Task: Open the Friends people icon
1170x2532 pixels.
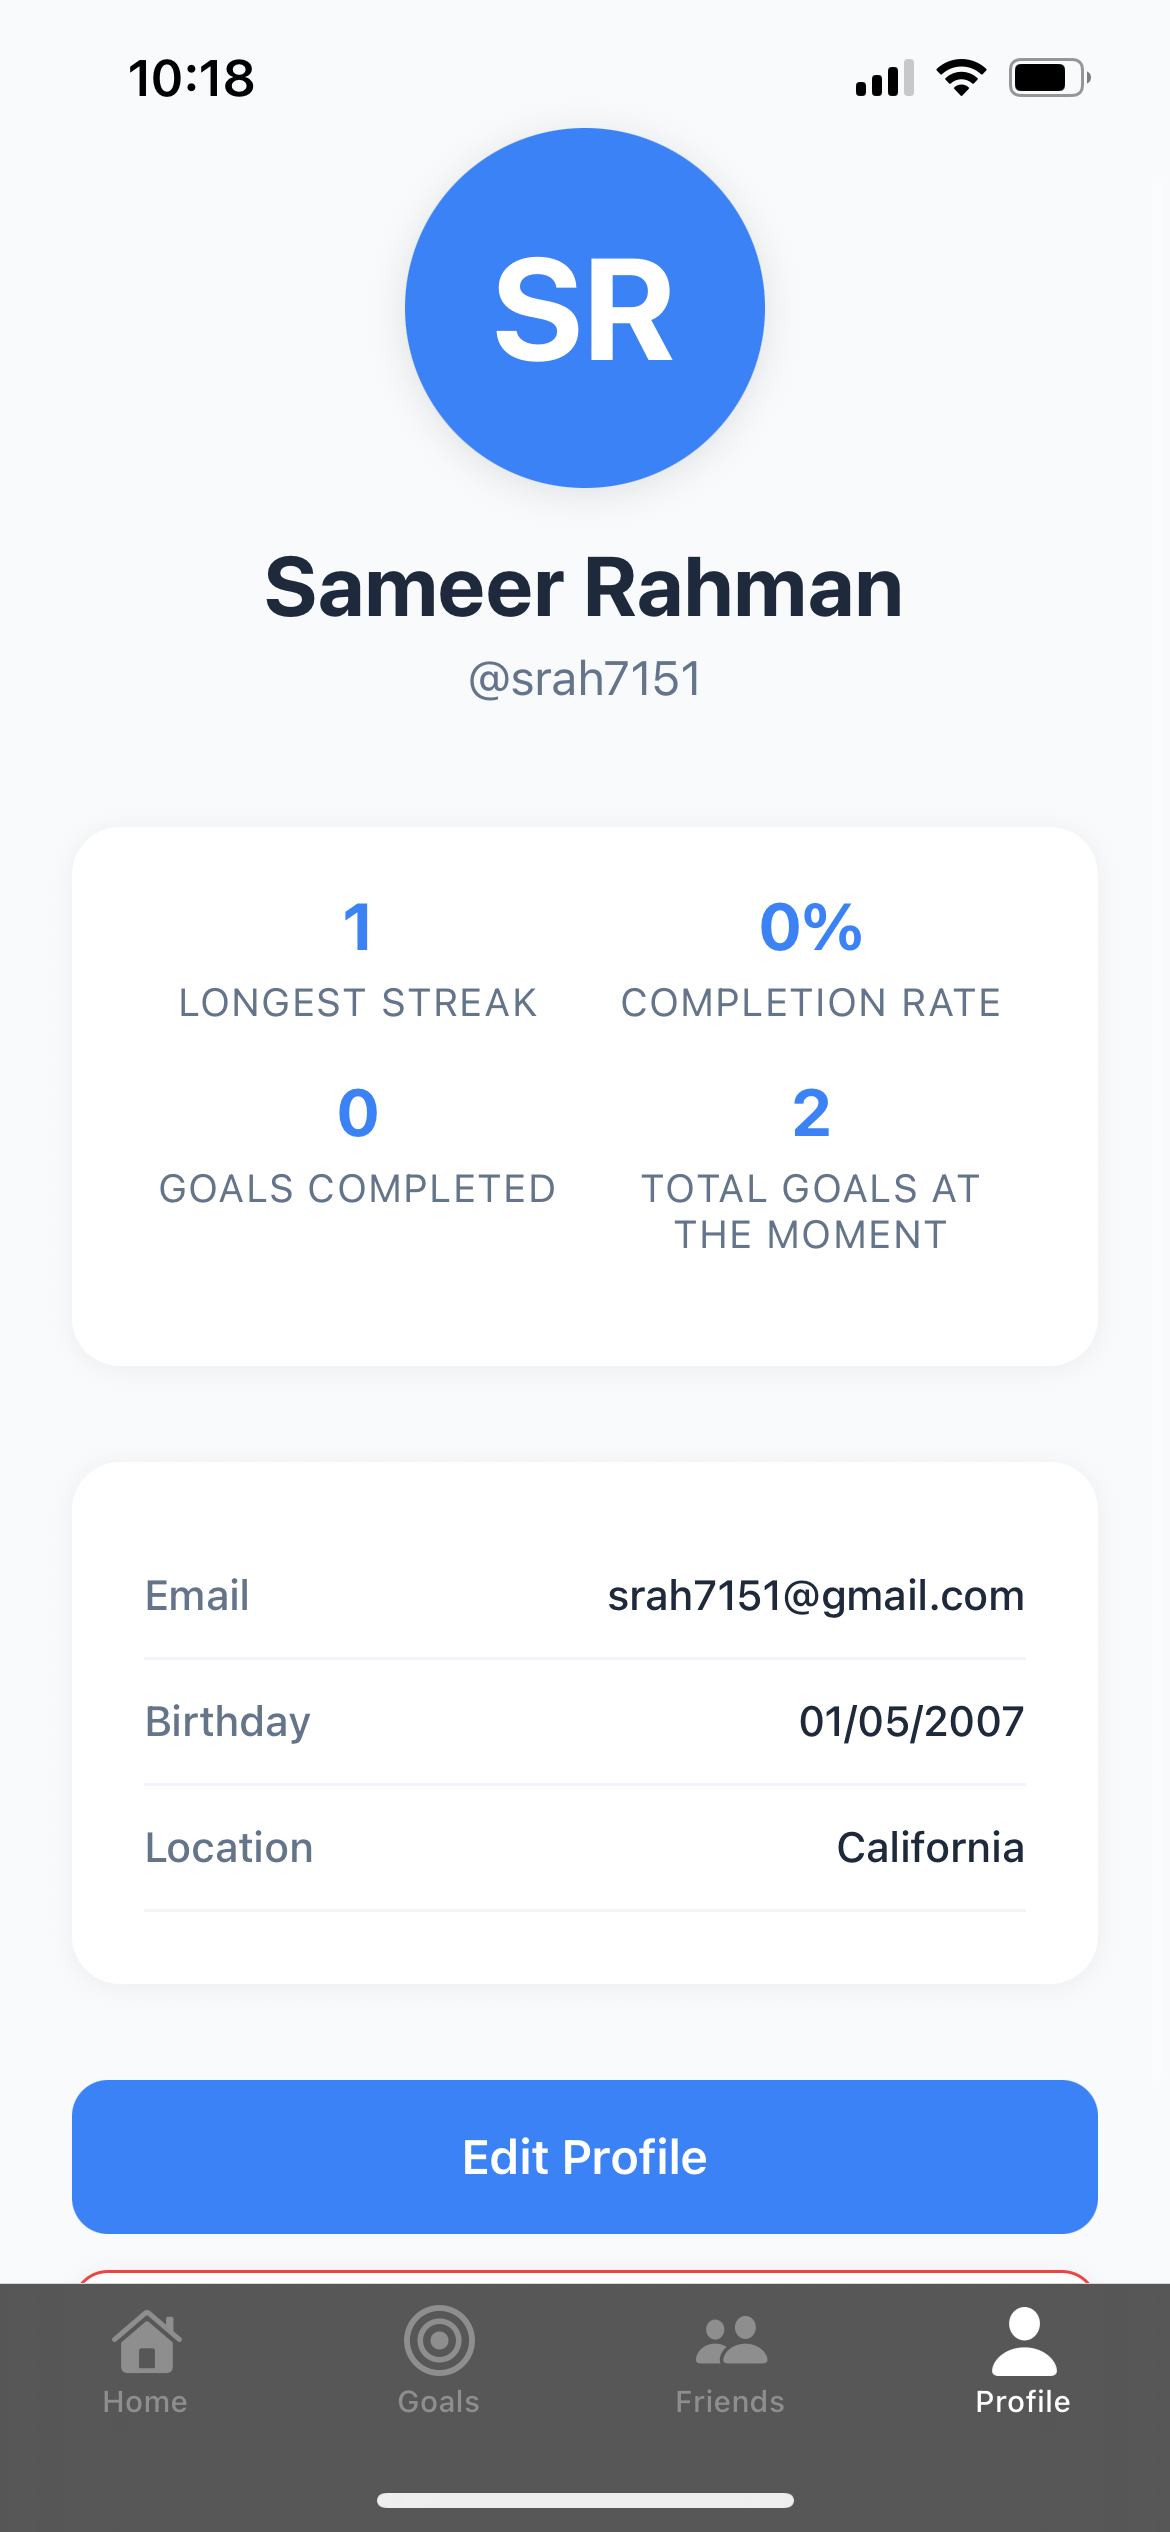Action: click(x=731, y=2341)
